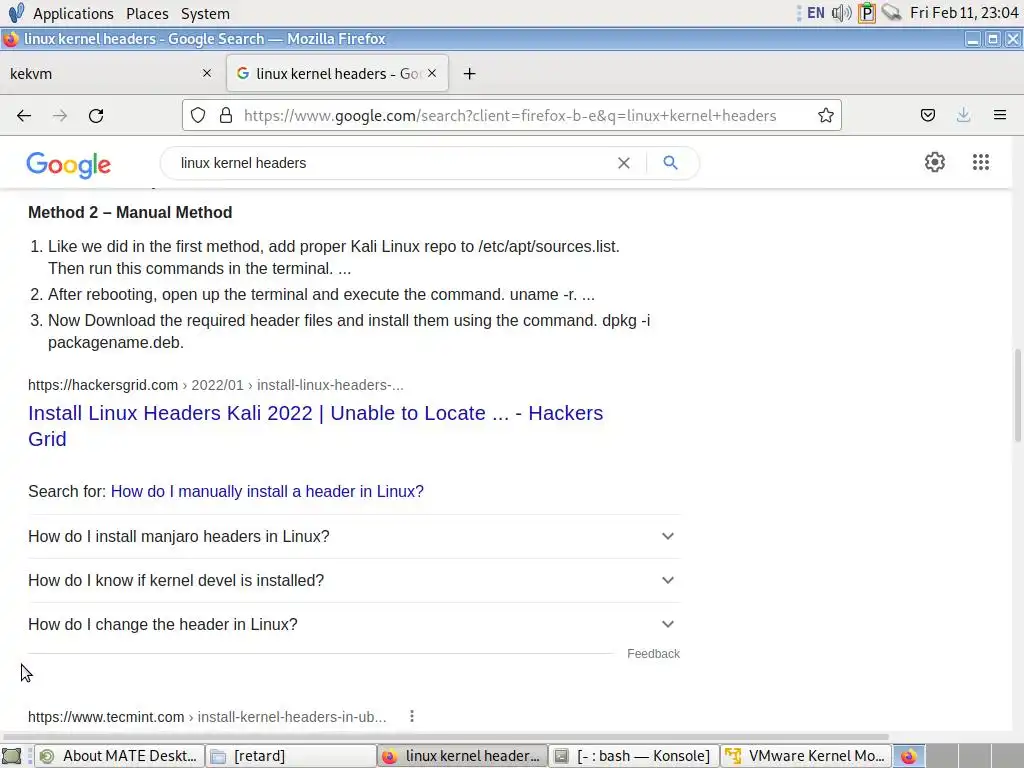This screenshot has height=768, width=1024.
Task: Click the horizontal scrollbar at page bottom
Action: click(x=445, y=737)
